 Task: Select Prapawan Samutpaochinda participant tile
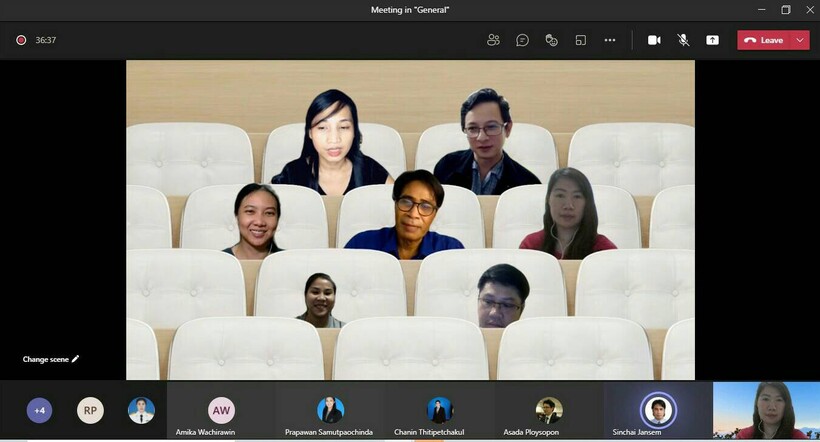coord(329,410)
